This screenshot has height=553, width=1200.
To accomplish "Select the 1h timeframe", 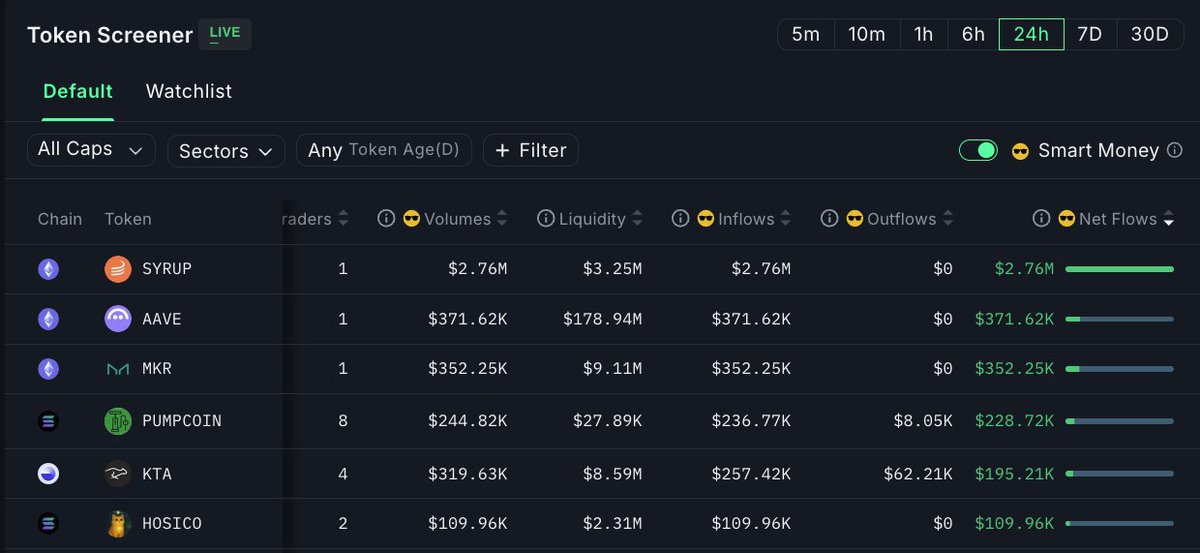I will coord(923,34).
